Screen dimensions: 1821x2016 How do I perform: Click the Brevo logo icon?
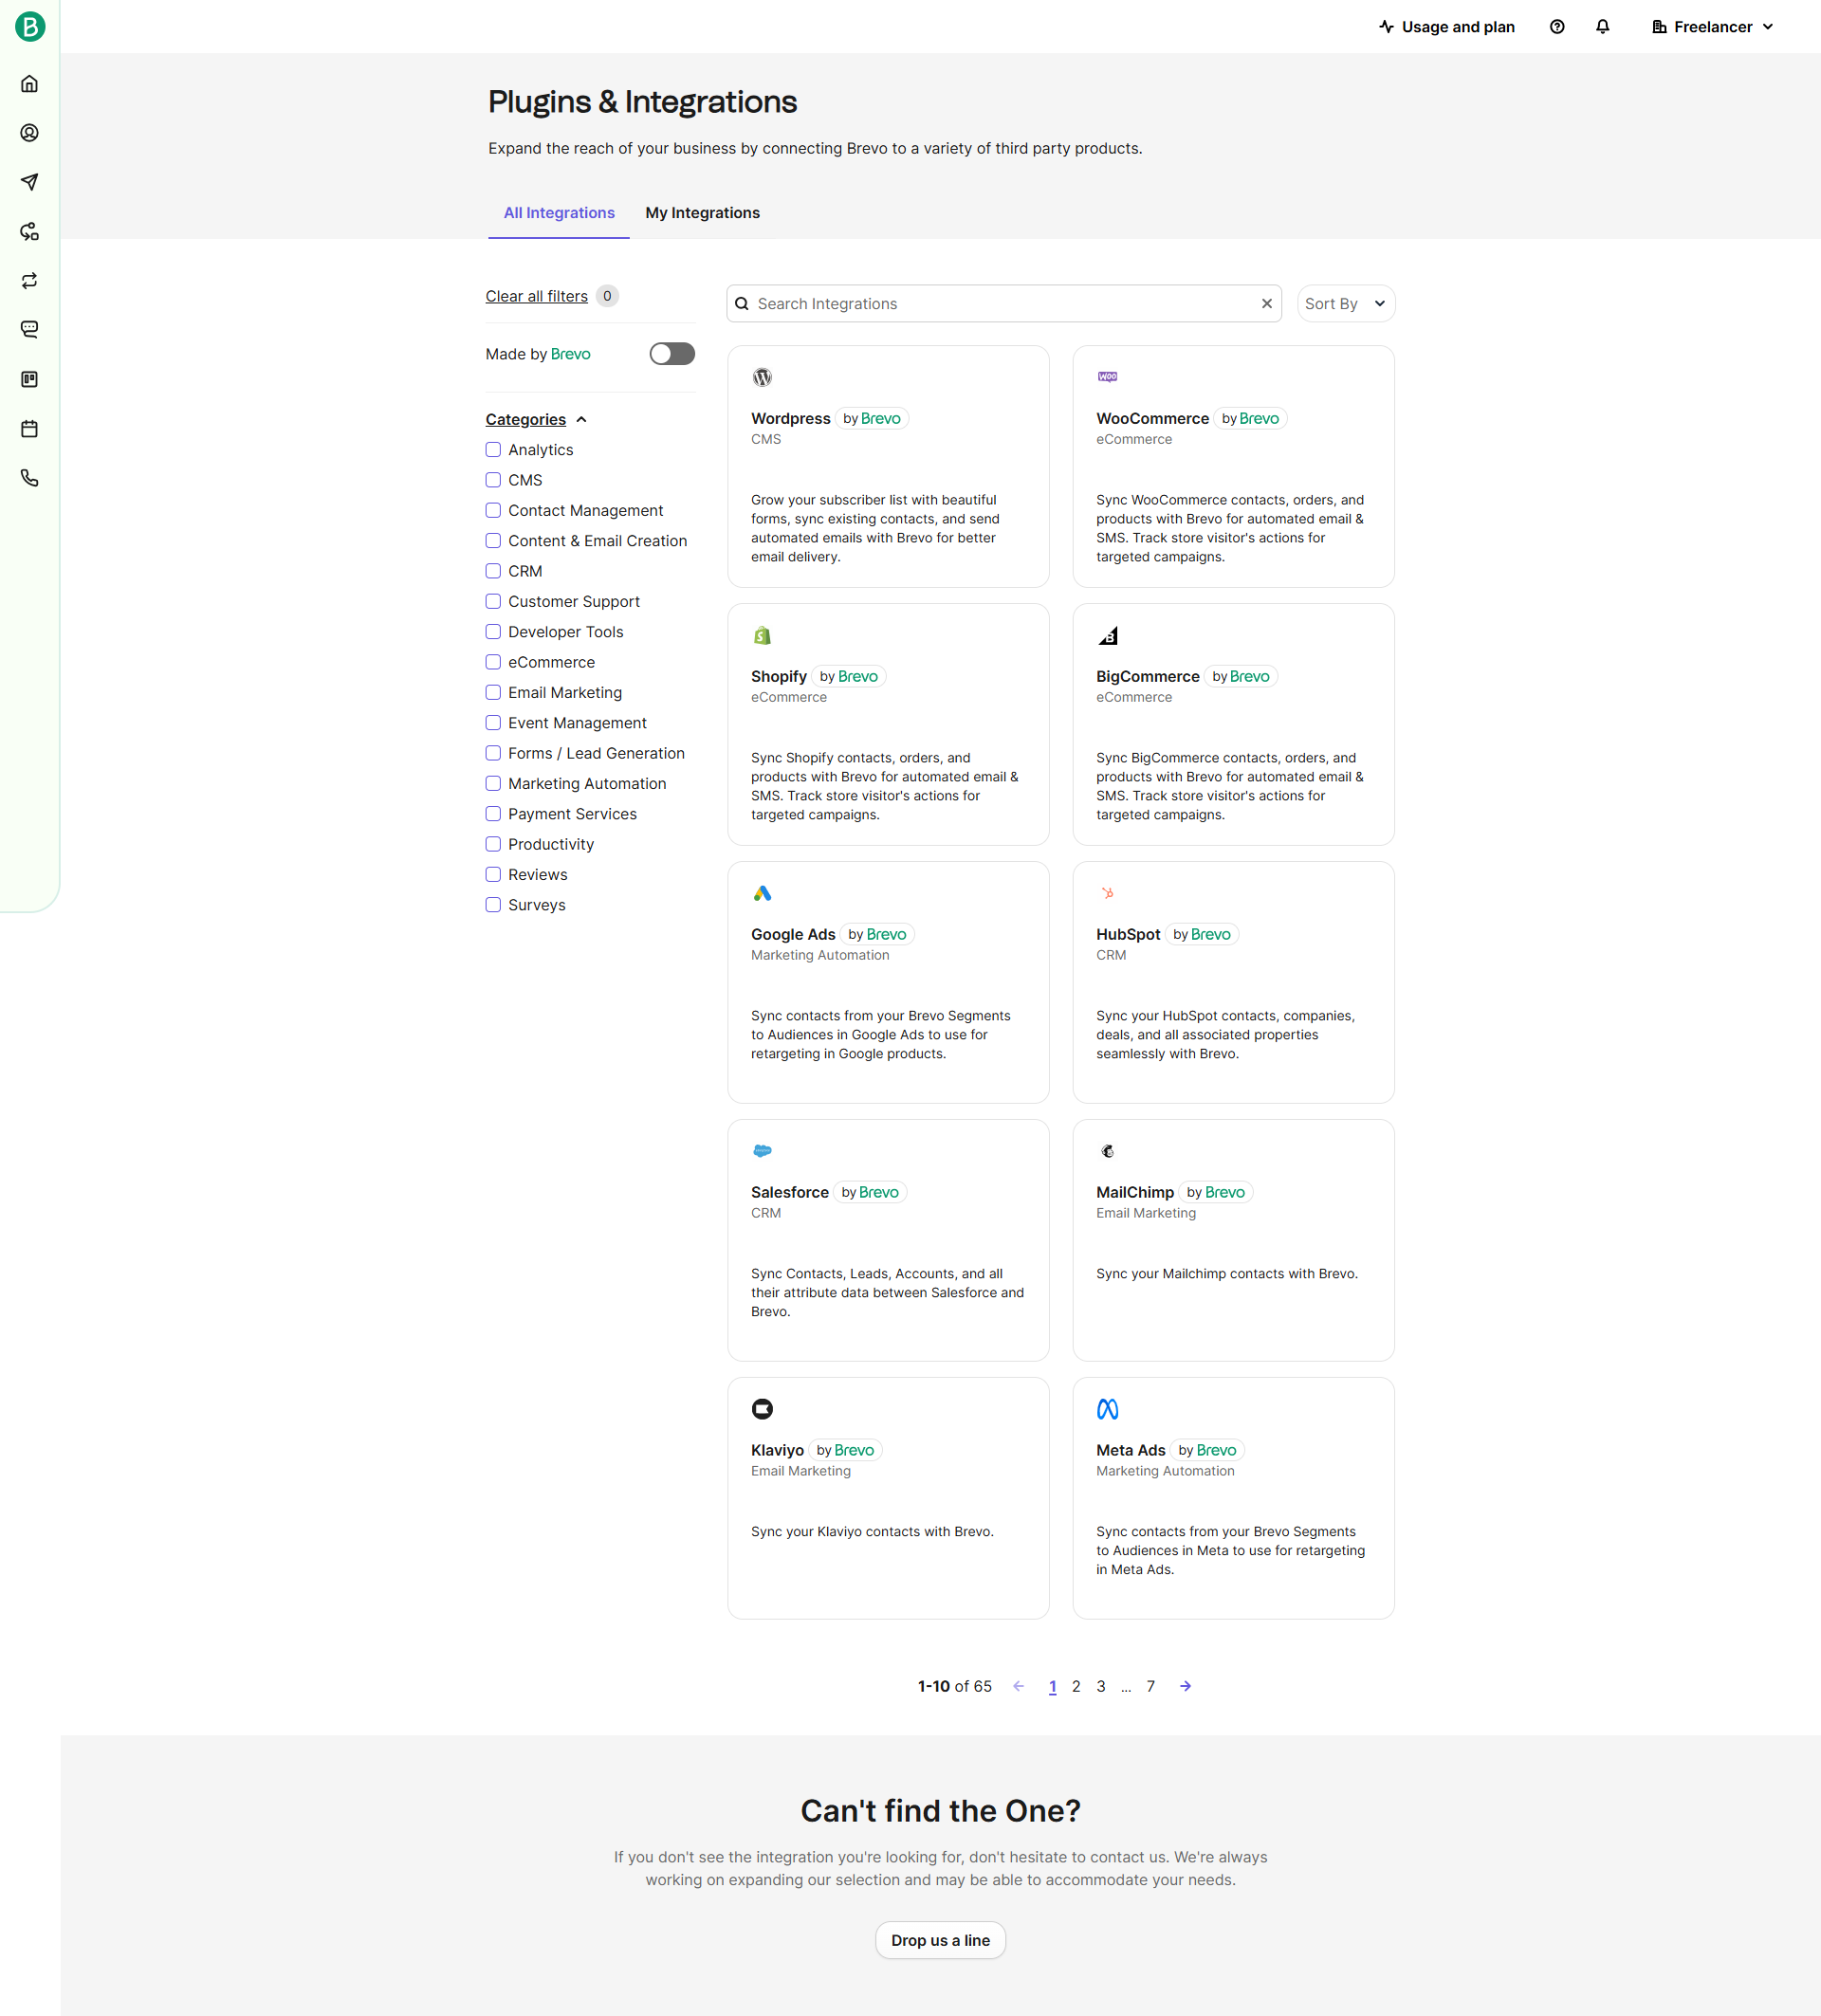pos(30,27)
